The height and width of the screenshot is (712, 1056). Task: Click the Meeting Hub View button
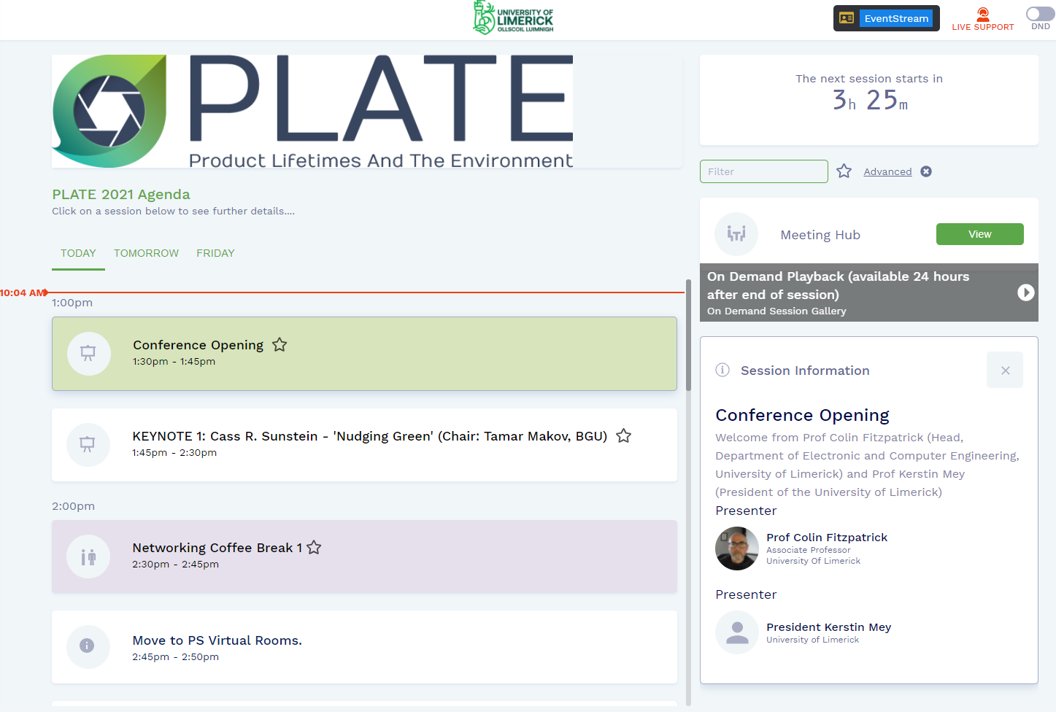(980, 234)
